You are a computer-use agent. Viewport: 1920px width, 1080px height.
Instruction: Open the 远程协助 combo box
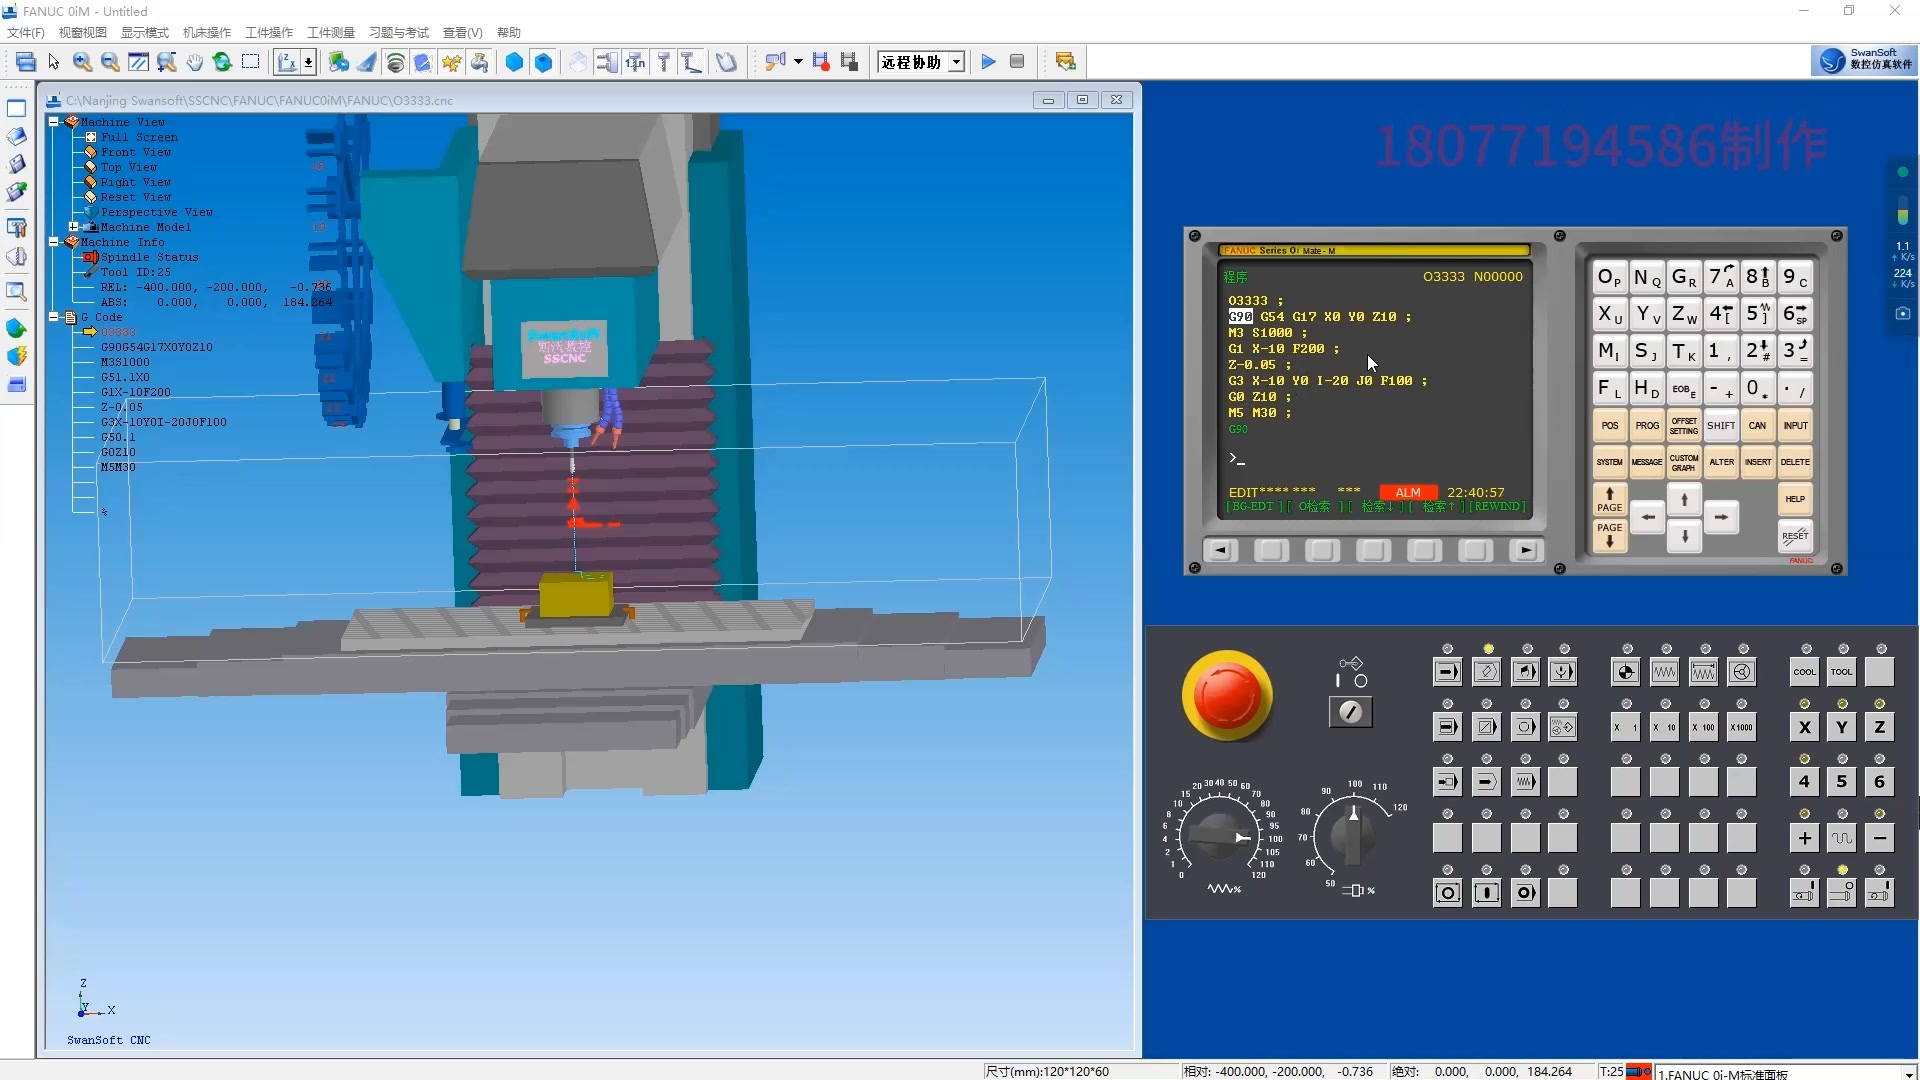tap(921, 62)
